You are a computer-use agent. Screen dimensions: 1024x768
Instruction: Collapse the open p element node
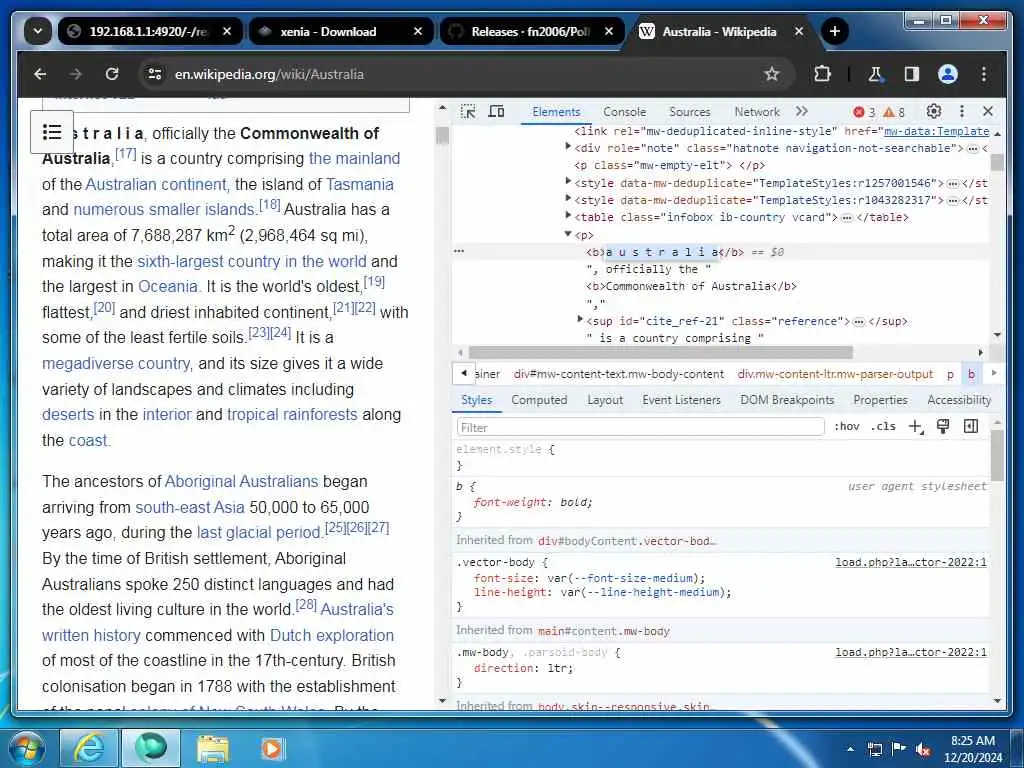(568, 234)
